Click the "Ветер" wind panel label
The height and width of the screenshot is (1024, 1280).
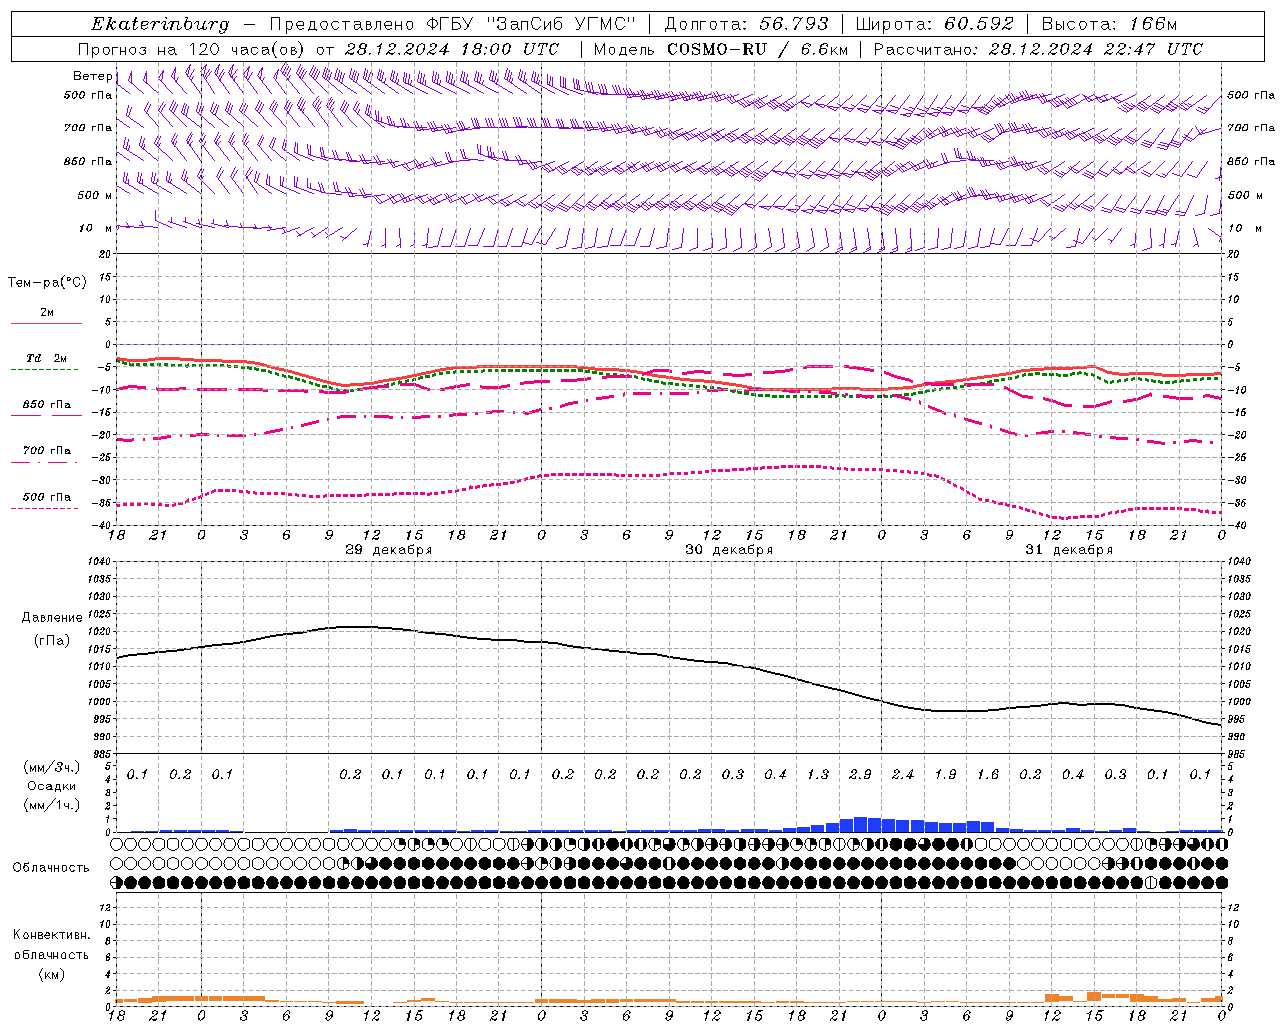coord(93,76)
